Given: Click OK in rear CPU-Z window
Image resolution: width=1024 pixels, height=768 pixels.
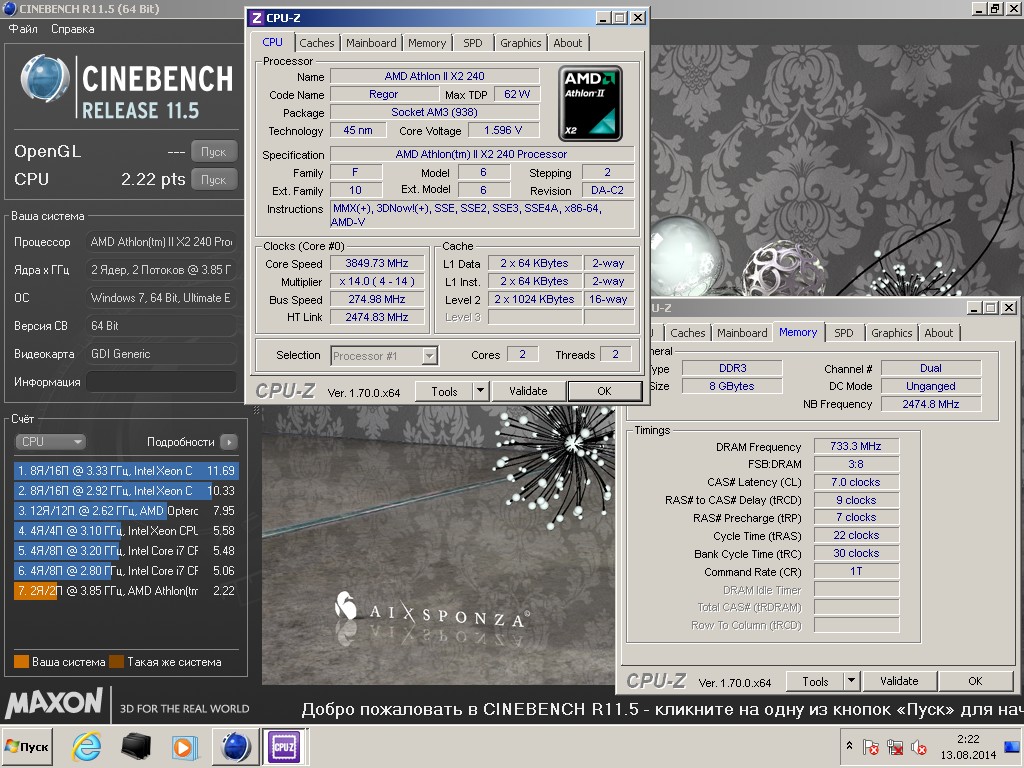Looking at the screenshot, I should click(976, 681).
